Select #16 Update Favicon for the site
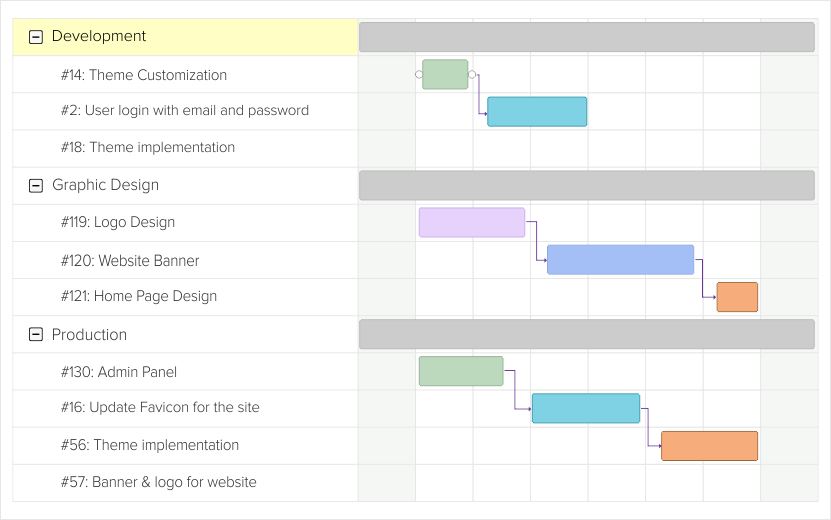The width and height of the screenshot is (831, 520). click(x=160, y=408)
